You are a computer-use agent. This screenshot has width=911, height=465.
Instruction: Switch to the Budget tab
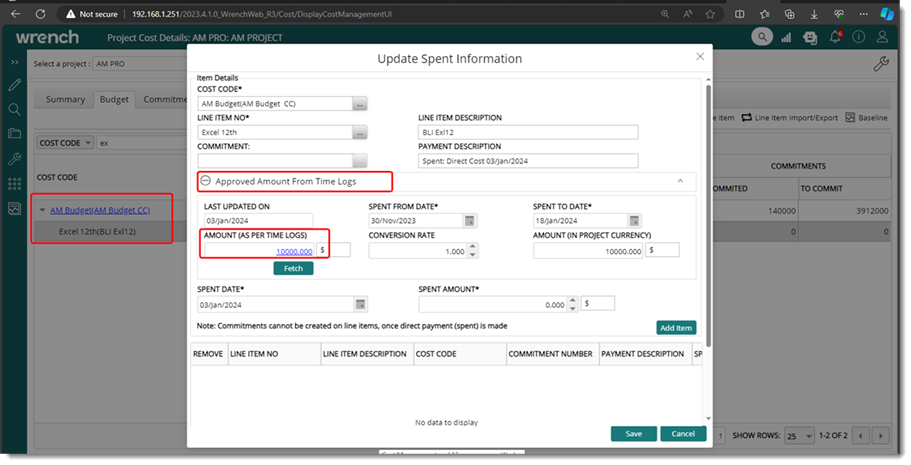113,100
